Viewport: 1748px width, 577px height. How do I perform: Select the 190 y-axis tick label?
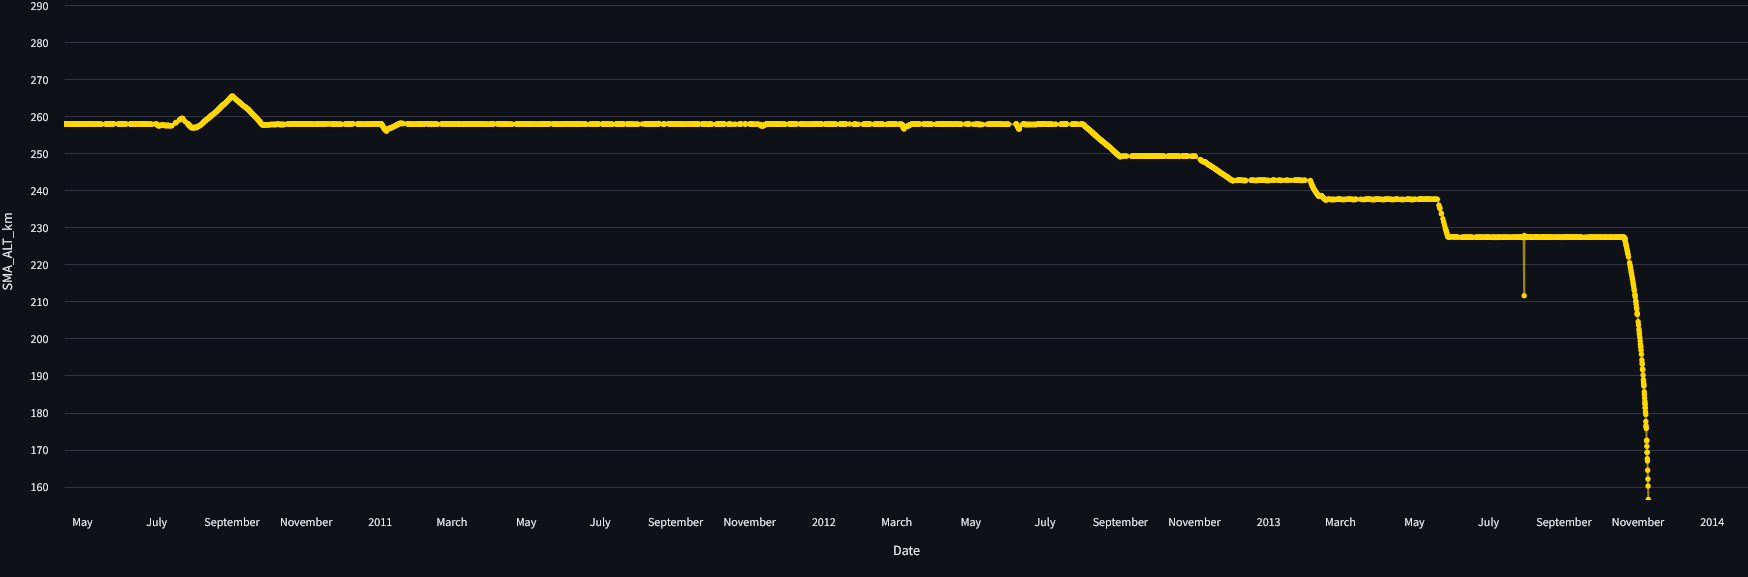[39, 376]
